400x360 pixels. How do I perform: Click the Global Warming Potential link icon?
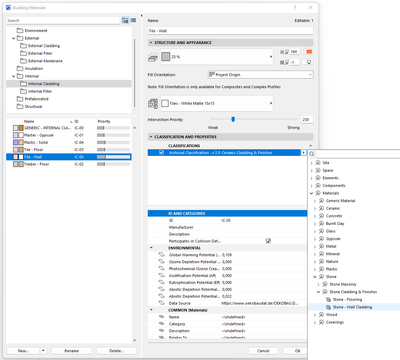pos(162,255)
